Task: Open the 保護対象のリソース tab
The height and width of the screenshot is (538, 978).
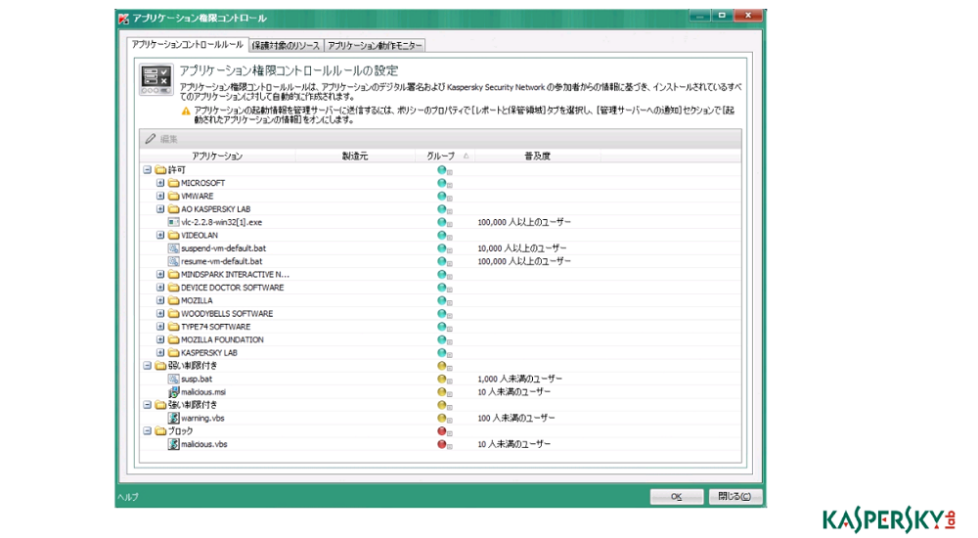Action: point(286,46)
